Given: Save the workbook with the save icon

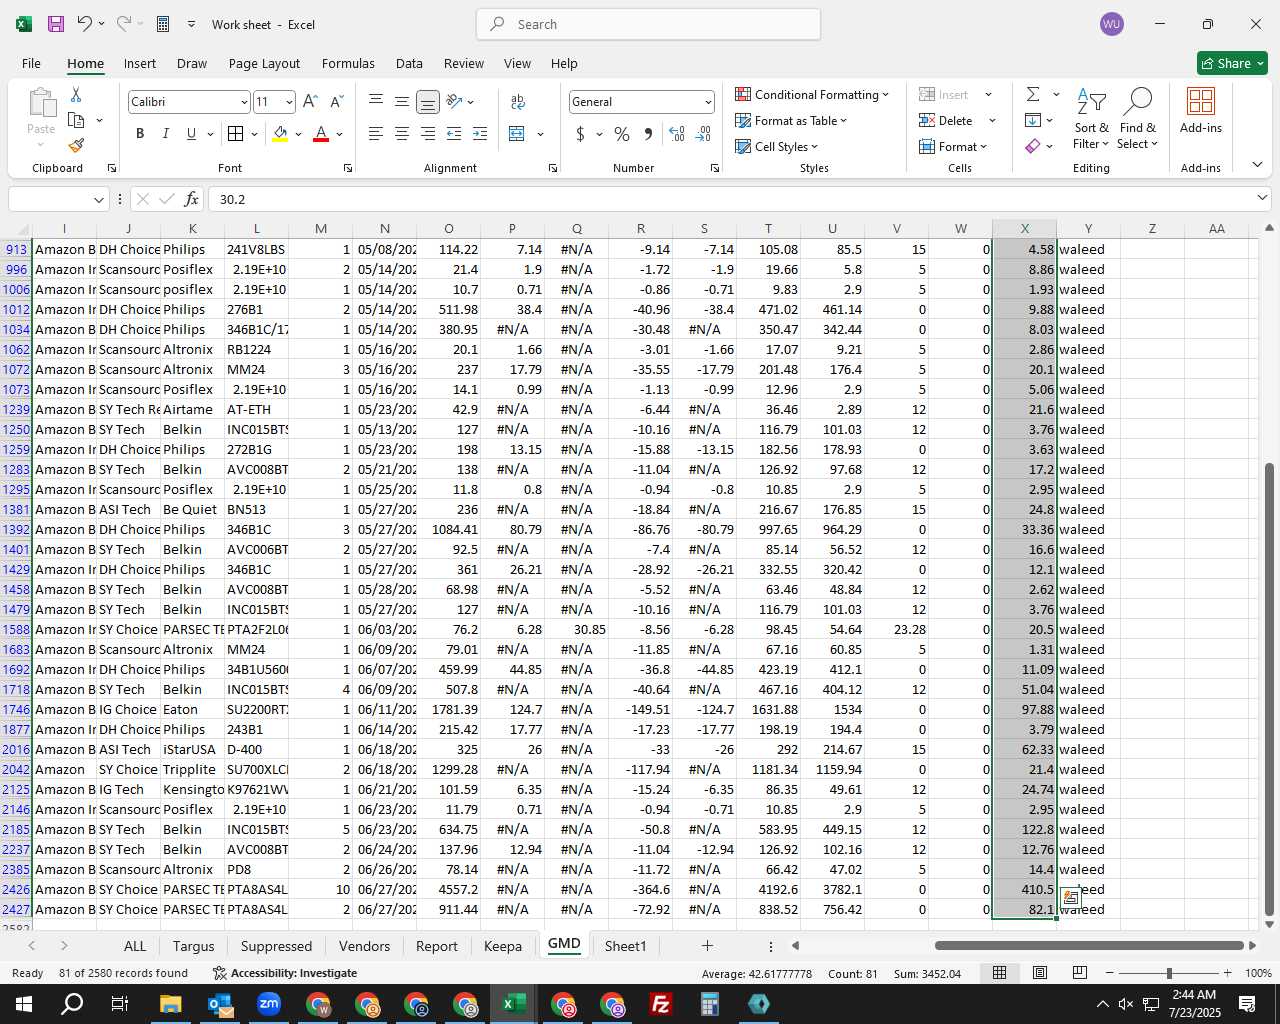Looking at the screenshot, I should point(55,24).
